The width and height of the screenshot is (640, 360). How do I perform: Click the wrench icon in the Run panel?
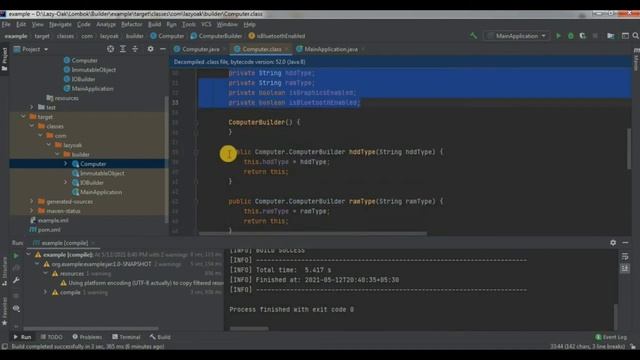[x=16, y=280]
